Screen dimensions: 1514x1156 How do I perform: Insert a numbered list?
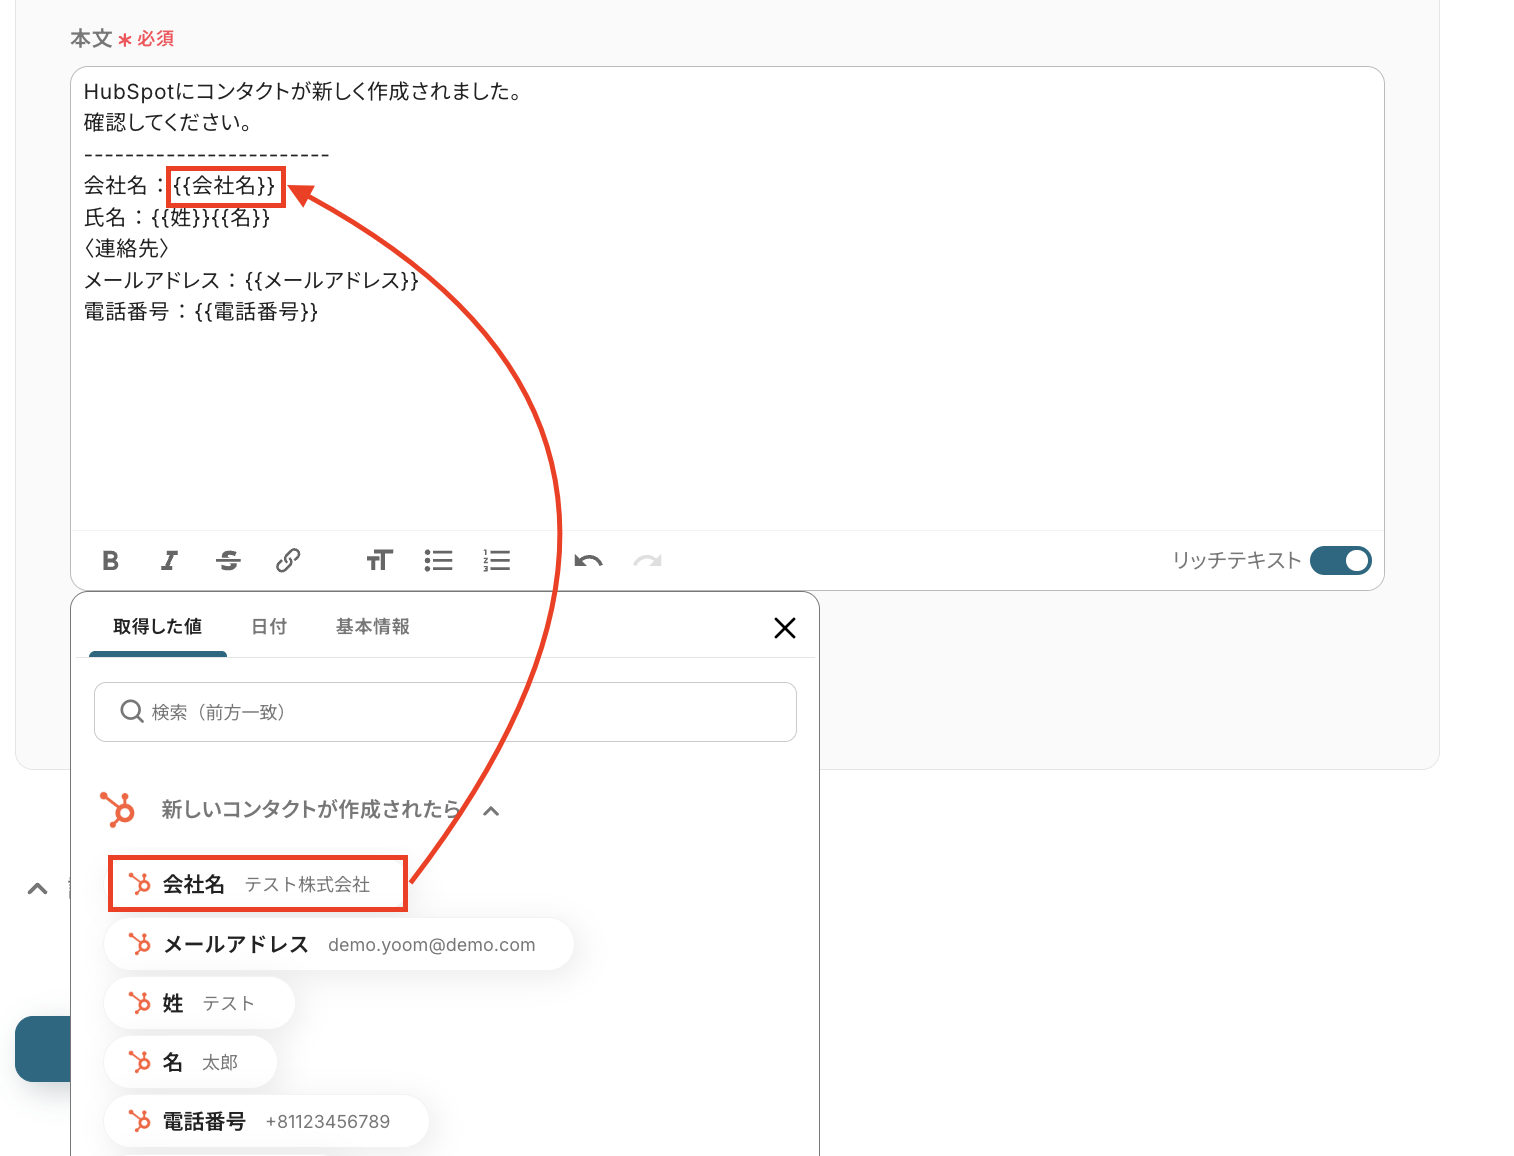coord(497,561)
